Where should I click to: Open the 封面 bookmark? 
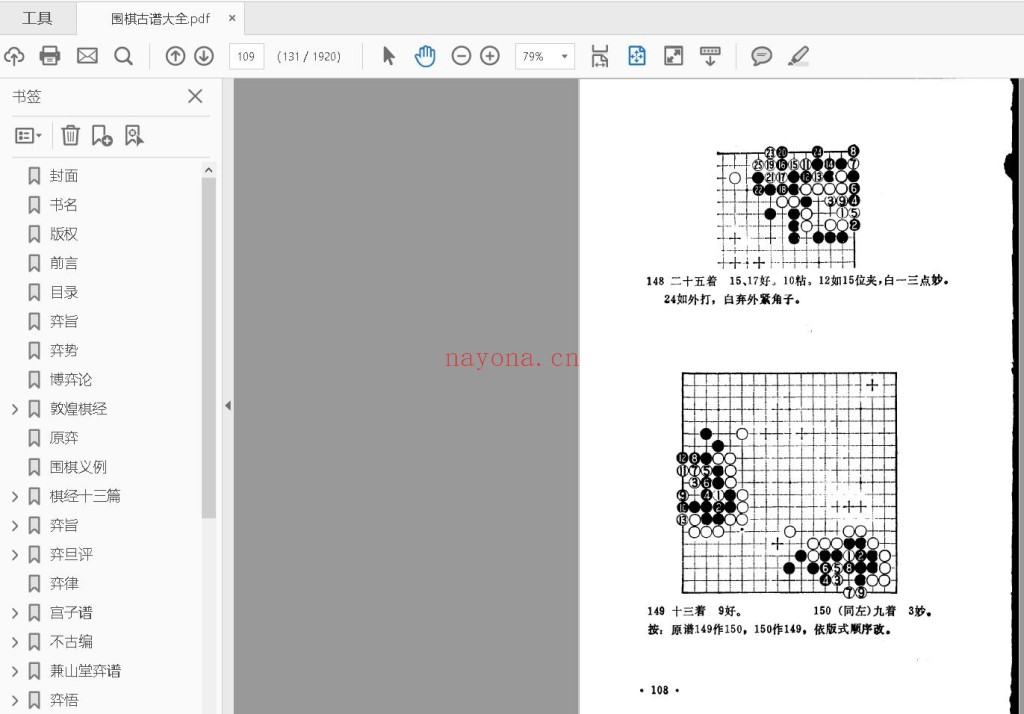point(64,176)
